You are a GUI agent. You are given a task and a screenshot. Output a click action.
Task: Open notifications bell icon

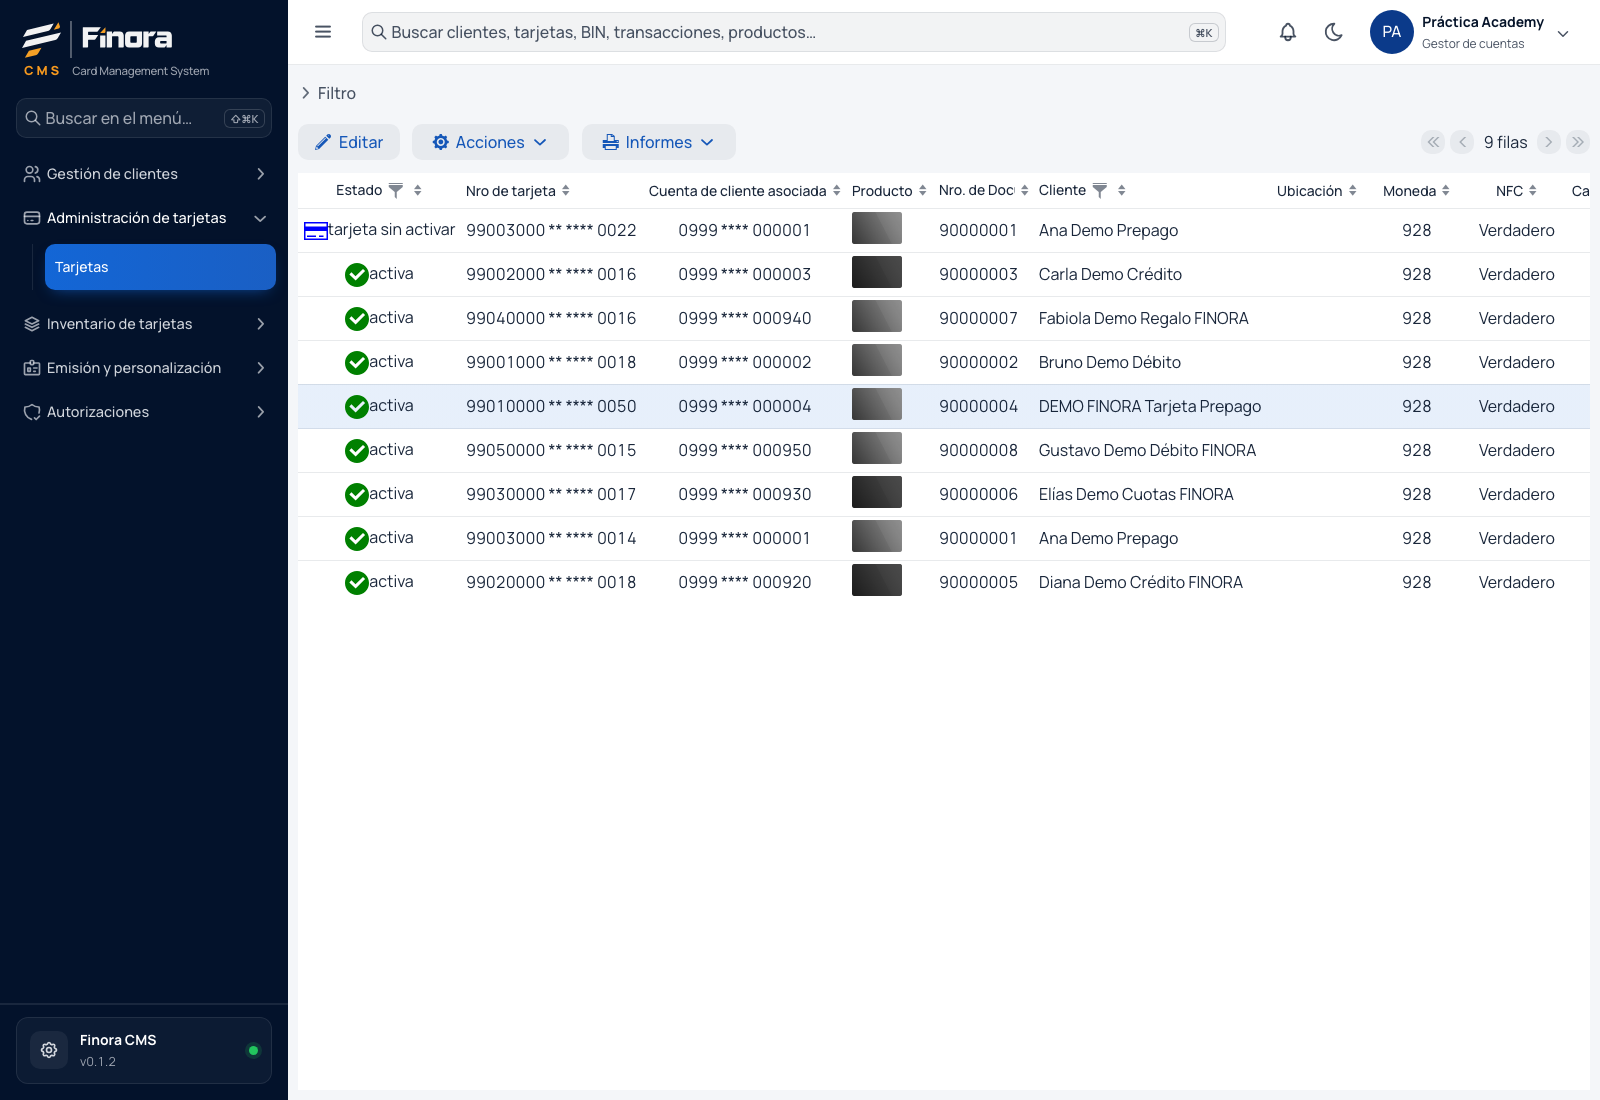(x=1288, y=32)
